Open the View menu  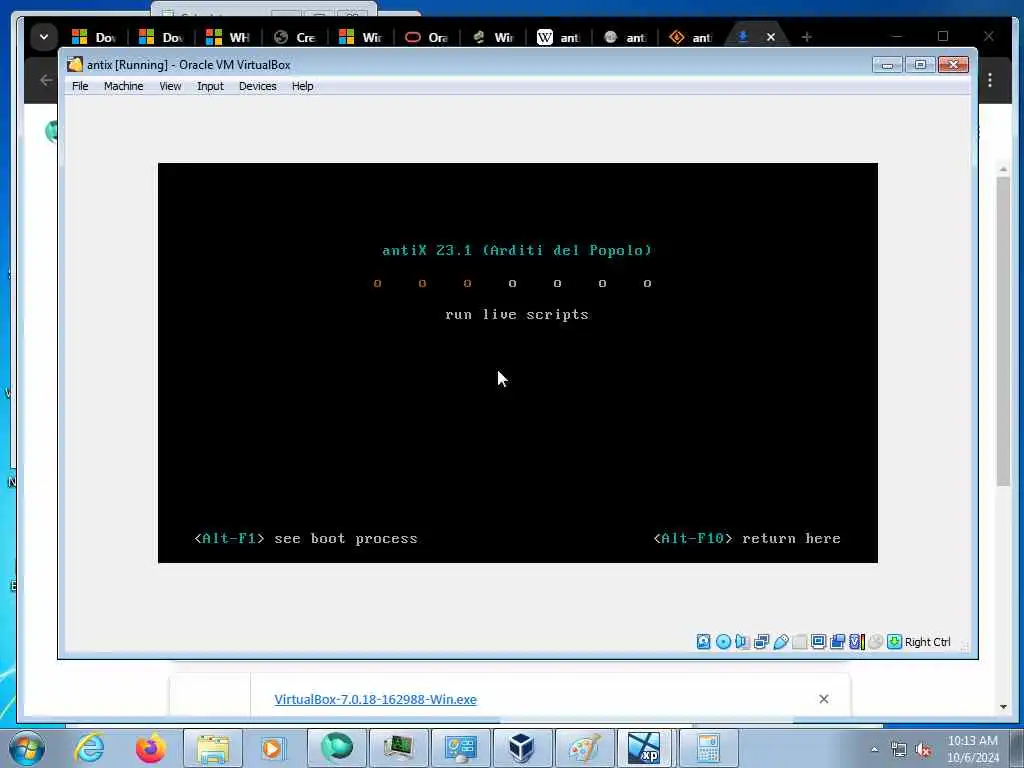(170, 86)
